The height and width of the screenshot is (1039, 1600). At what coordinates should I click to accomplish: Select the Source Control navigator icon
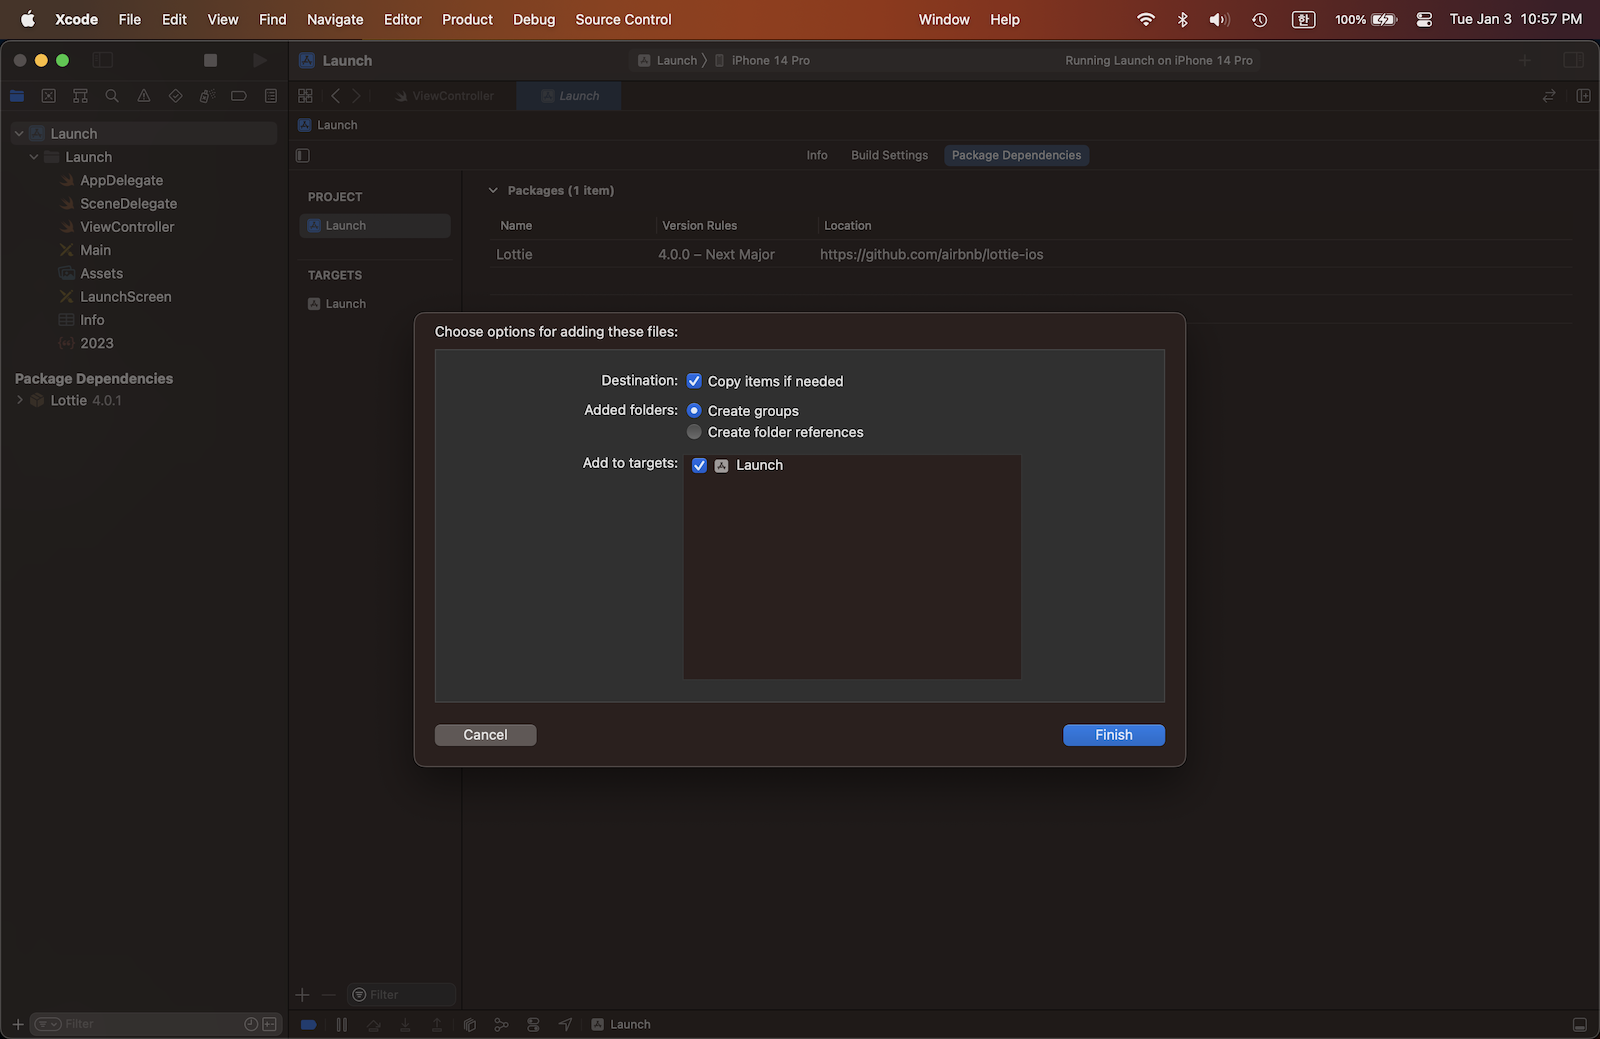click(x=48, y=95)
